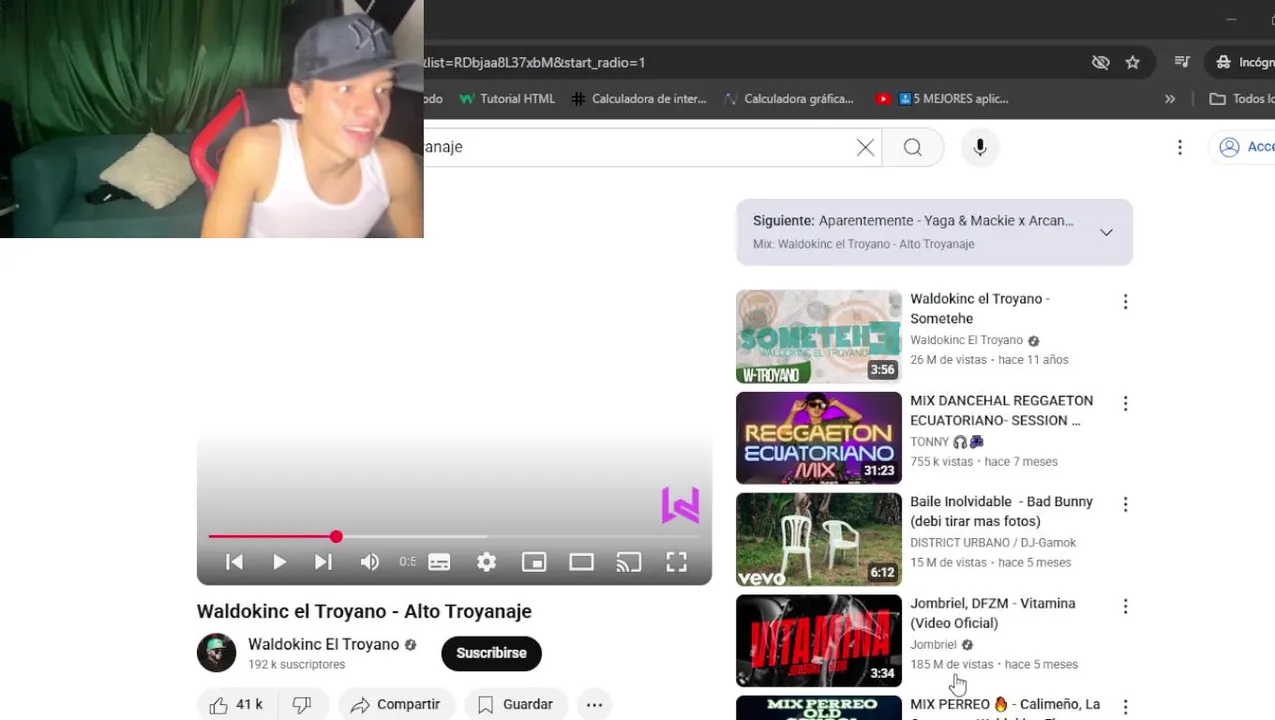The image size is (1275, 720).
Task: Click the TONNY channel name
Action: pyautogui.click(x=929, y=442)
